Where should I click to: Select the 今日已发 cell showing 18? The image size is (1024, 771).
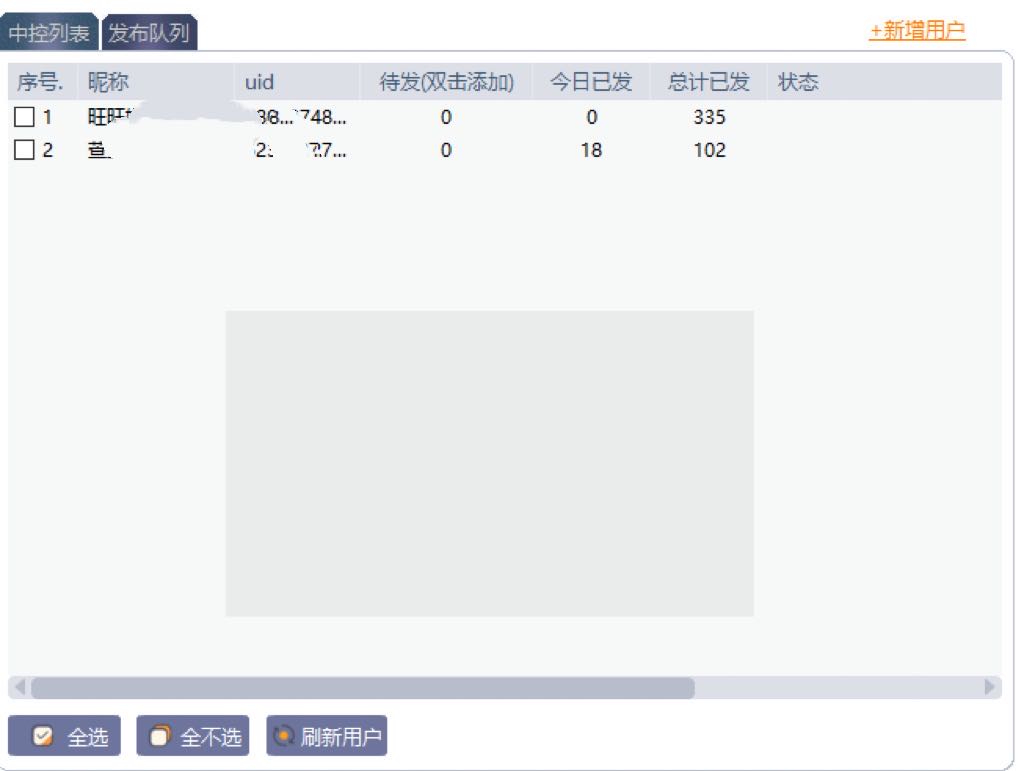click(591, 151)
